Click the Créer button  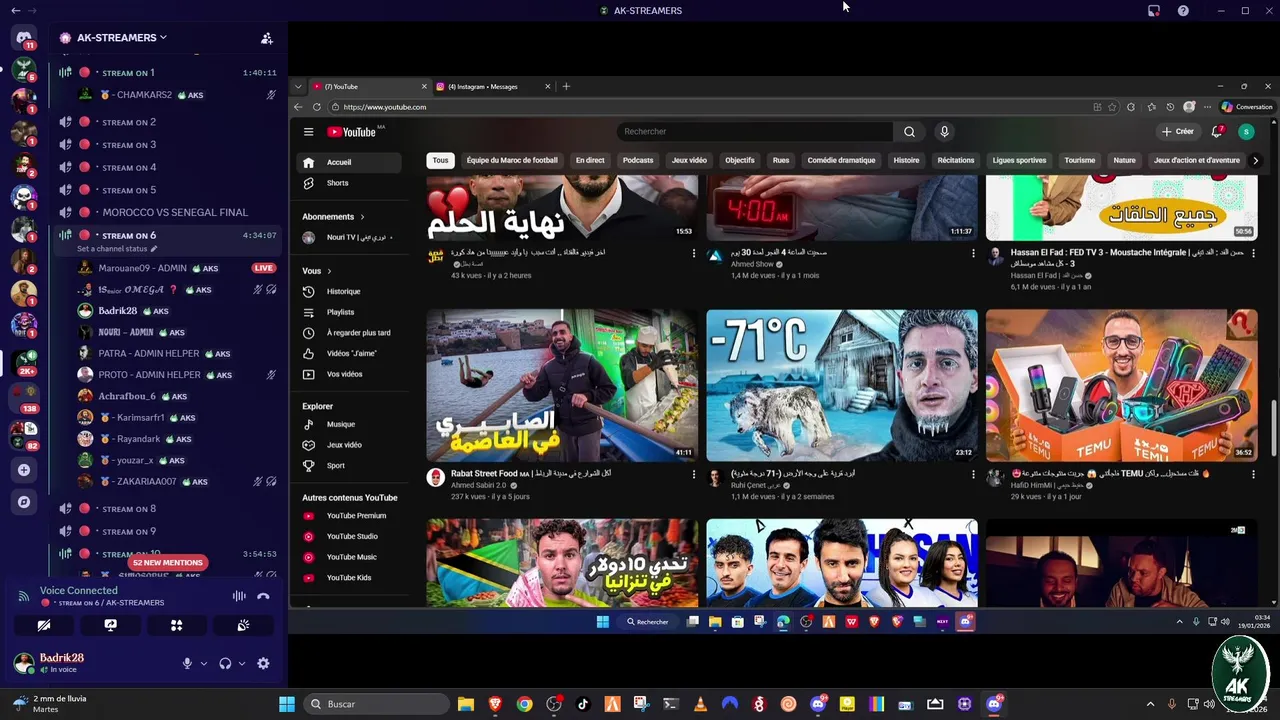[x=1178, y=132]
